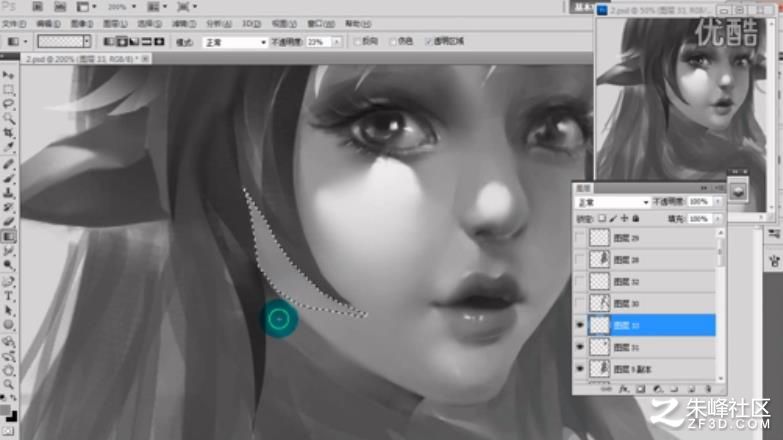The image size is (783, 440).
Task: Click lock position icon
Action: point(624,219)
